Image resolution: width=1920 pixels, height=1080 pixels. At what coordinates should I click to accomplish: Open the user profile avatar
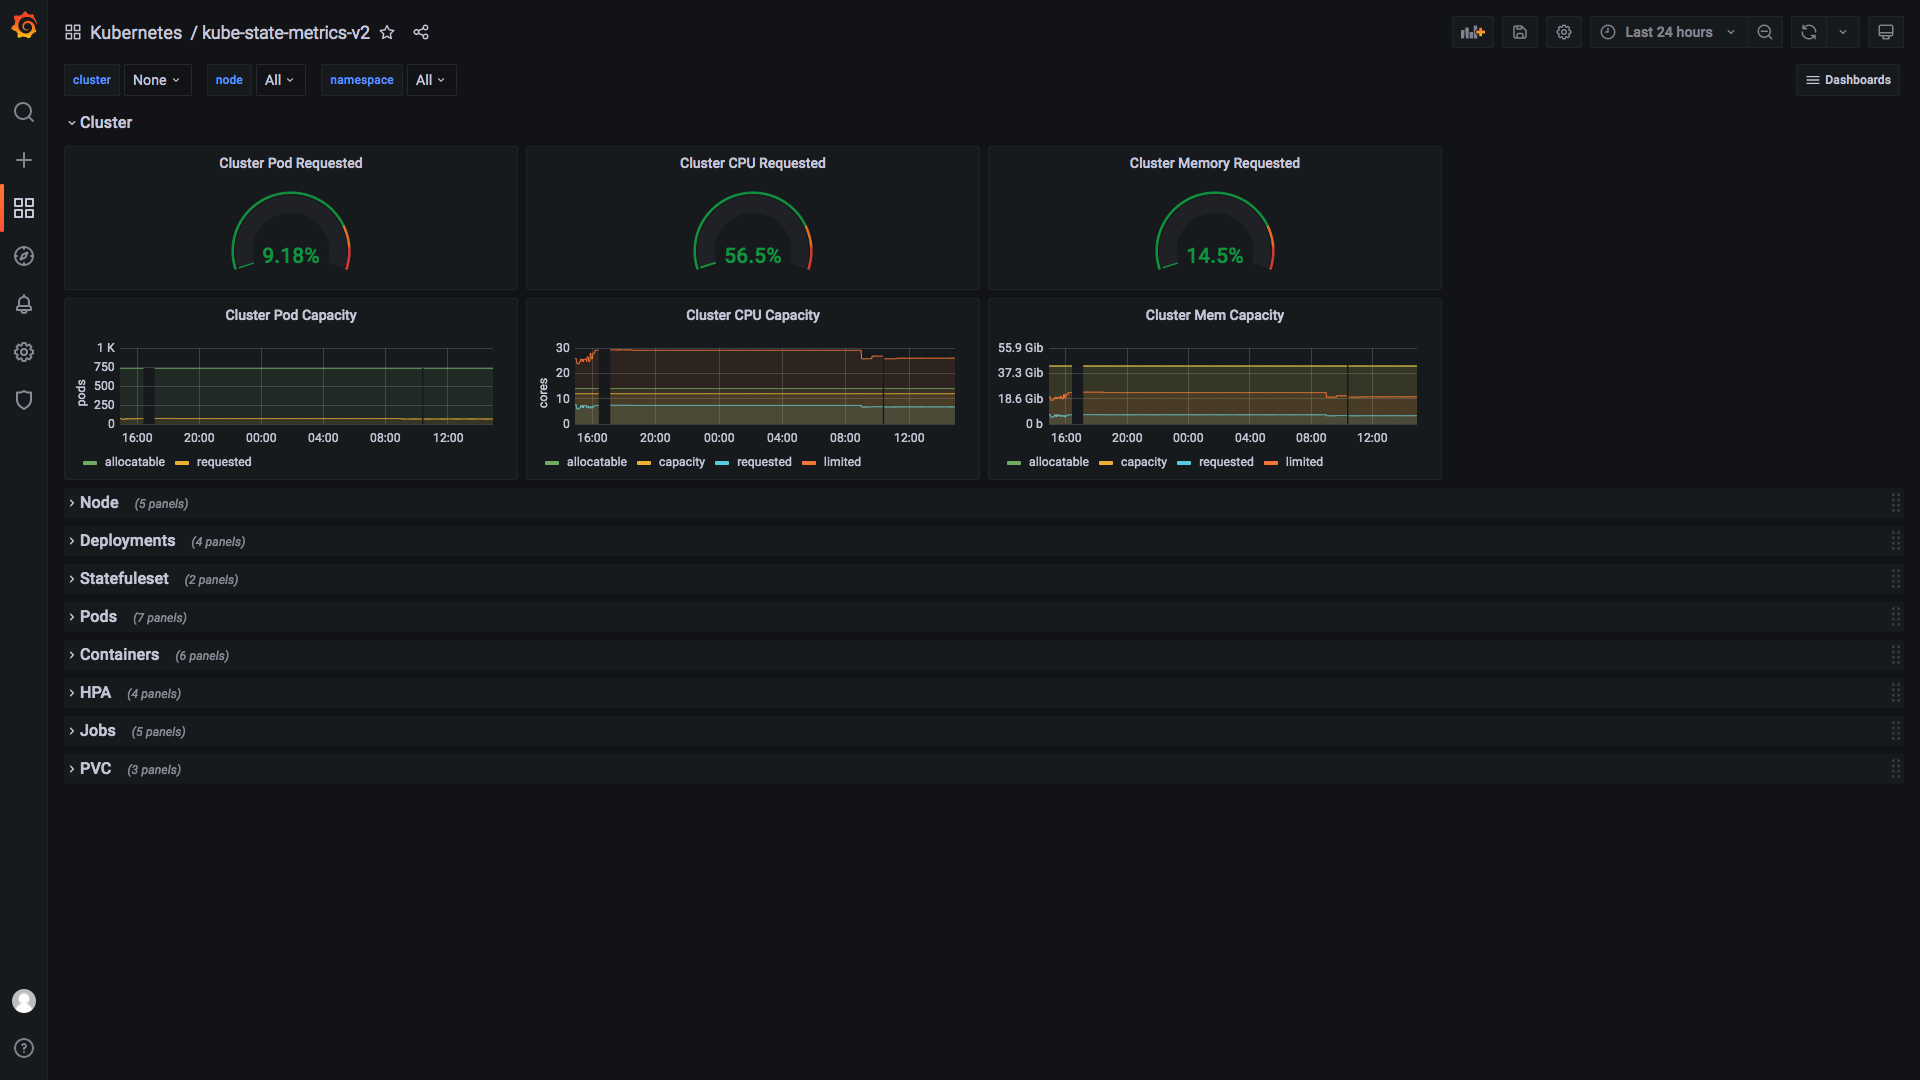[24, 1001]
